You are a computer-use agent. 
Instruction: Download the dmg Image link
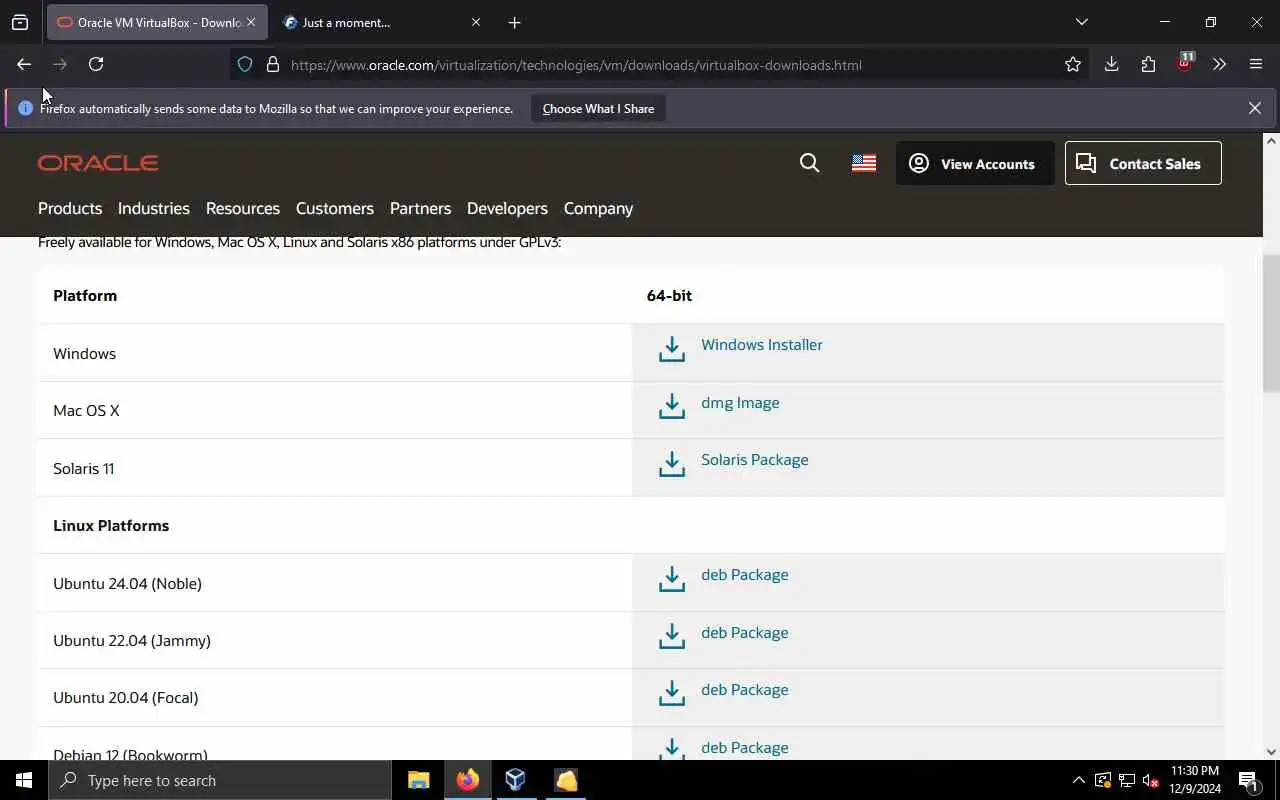tap(740, 402)
